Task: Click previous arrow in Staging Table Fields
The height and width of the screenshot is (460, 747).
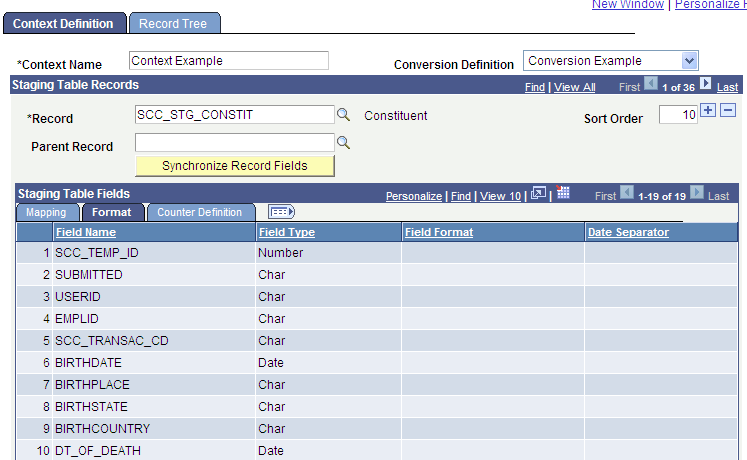Action: pyautogui.click(x=627, y=193)
